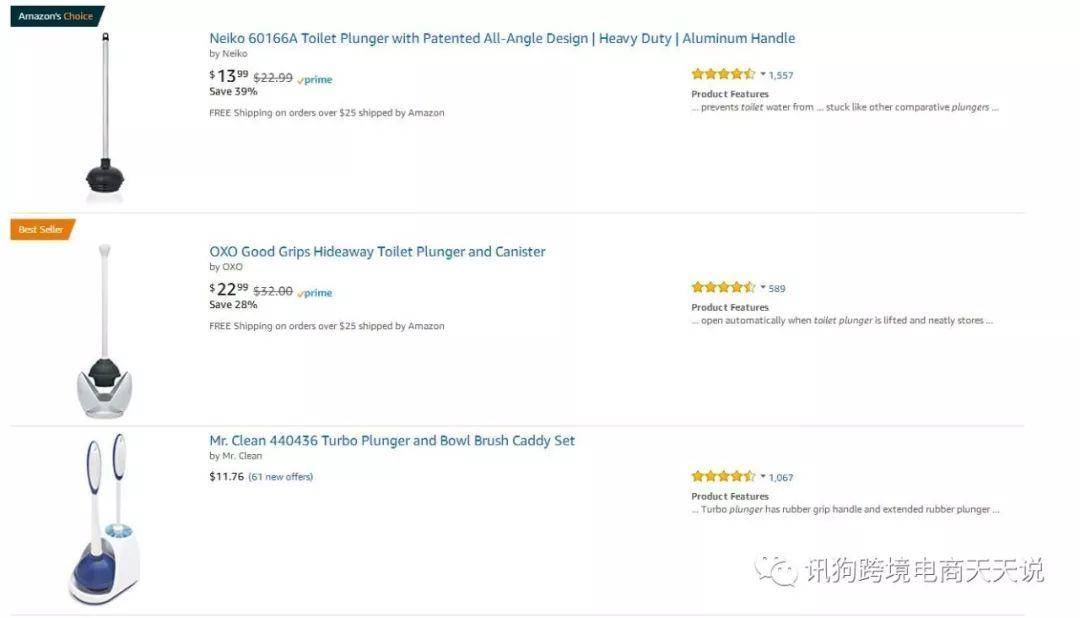1080x618 pixels.
Task: Open the Neiko 60166A Toilet Plunger title link
Action: coord(502,39)
